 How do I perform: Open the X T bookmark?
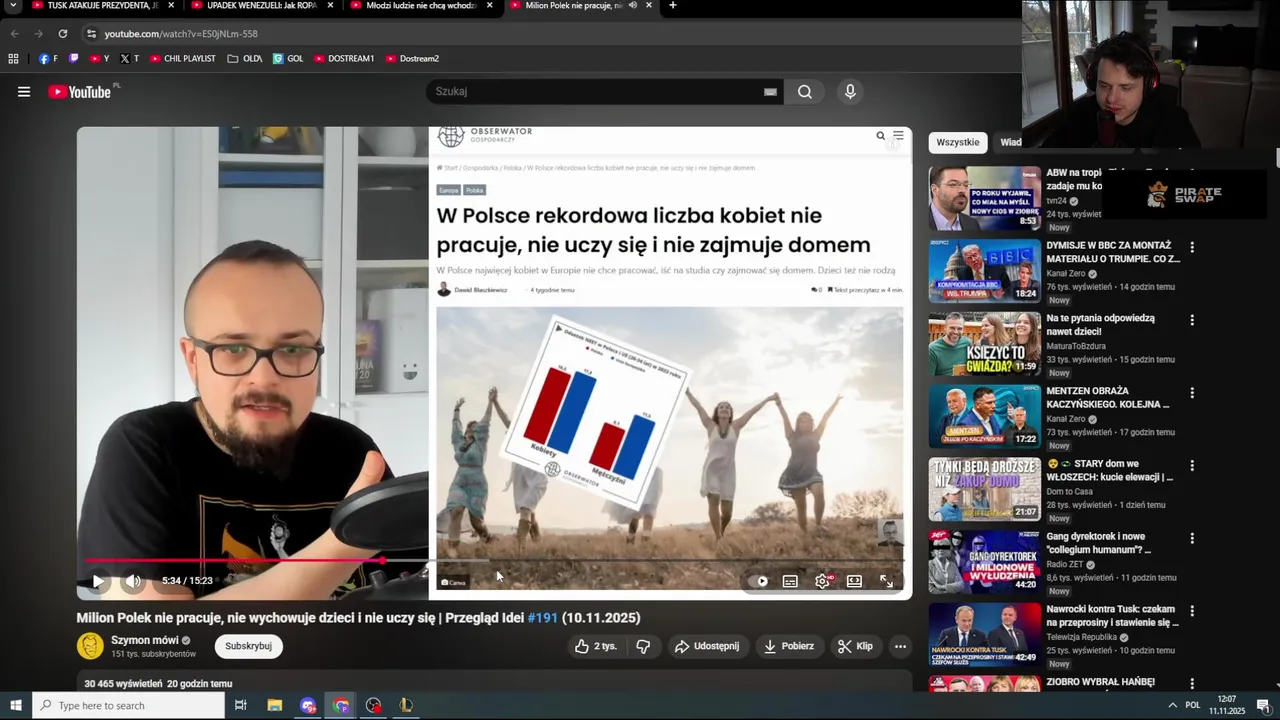click(x=129, y=58)
